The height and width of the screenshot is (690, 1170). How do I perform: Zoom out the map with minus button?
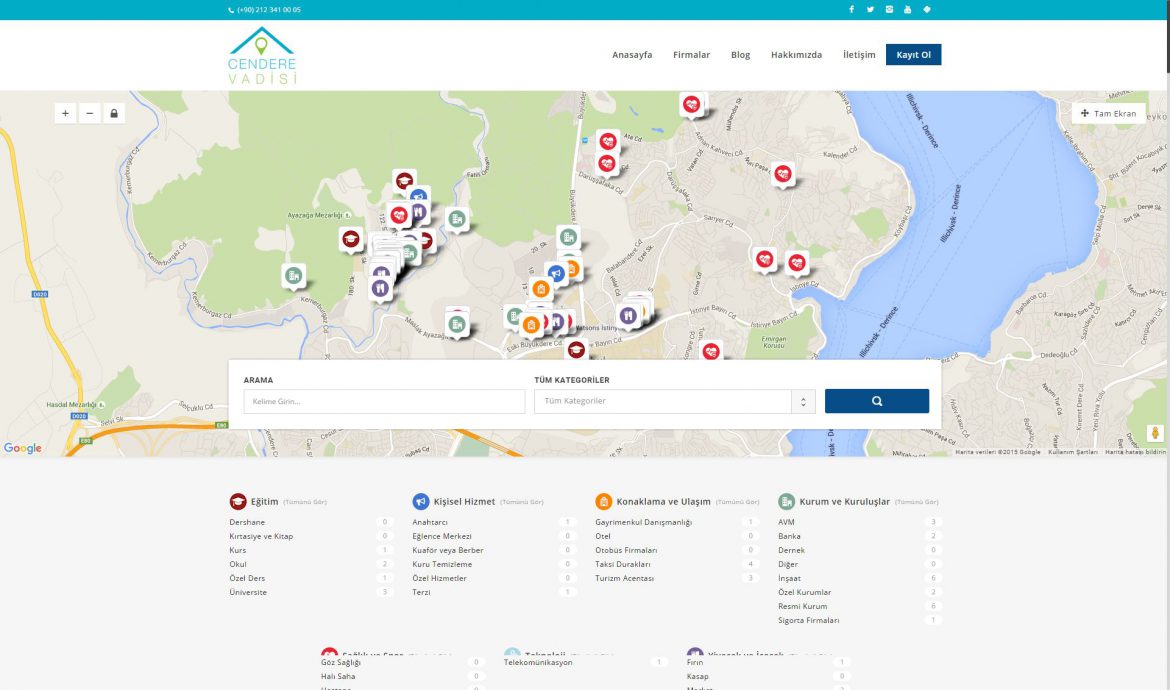(x=90, y=114)
